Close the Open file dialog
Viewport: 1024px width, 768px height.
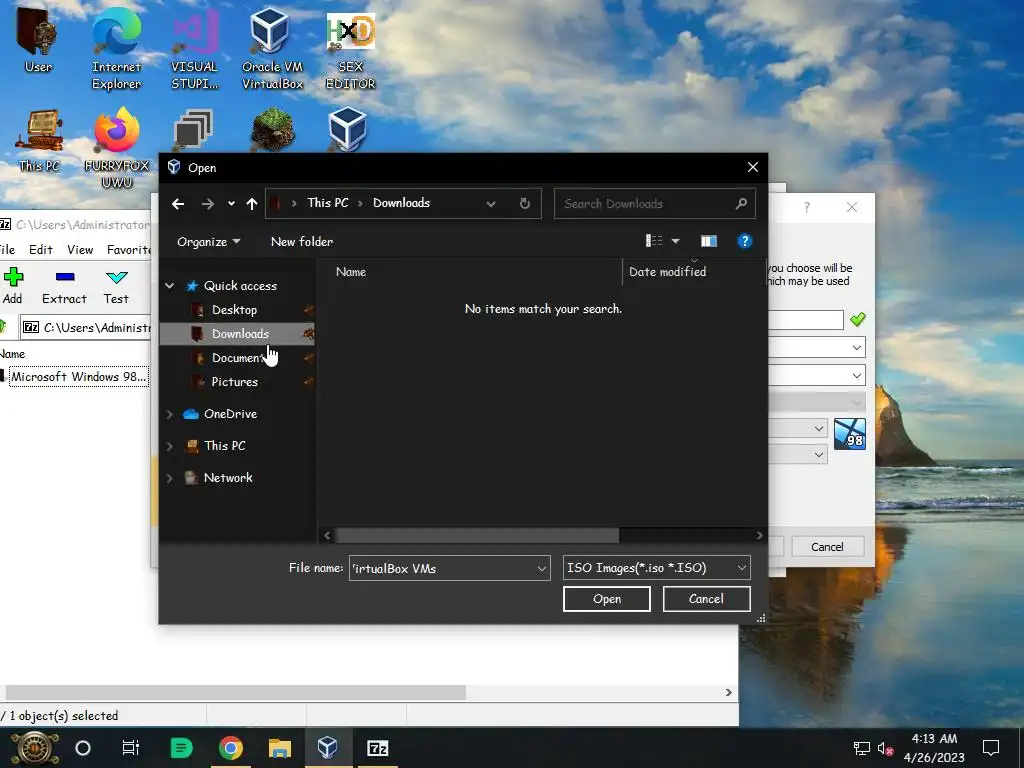point(753,167)
